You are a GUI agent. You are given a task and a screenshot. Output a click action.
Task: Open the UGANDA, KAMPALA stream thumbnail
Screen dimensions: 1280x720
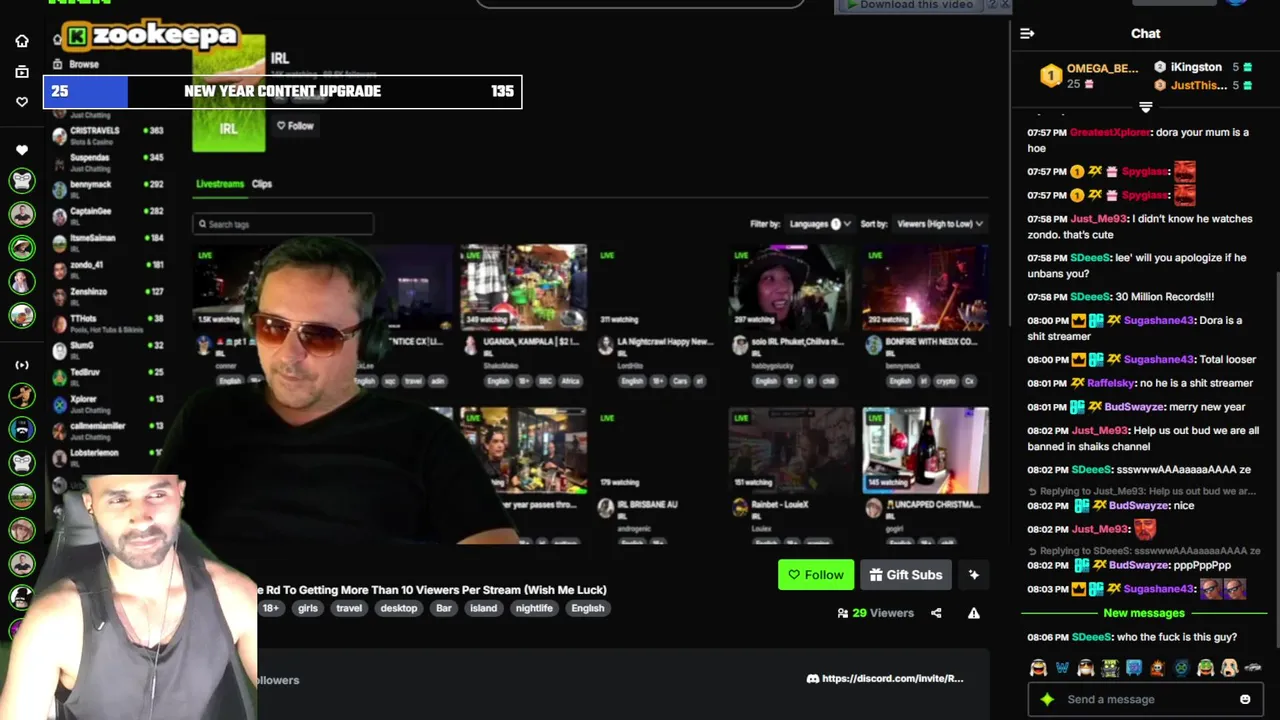523,287
